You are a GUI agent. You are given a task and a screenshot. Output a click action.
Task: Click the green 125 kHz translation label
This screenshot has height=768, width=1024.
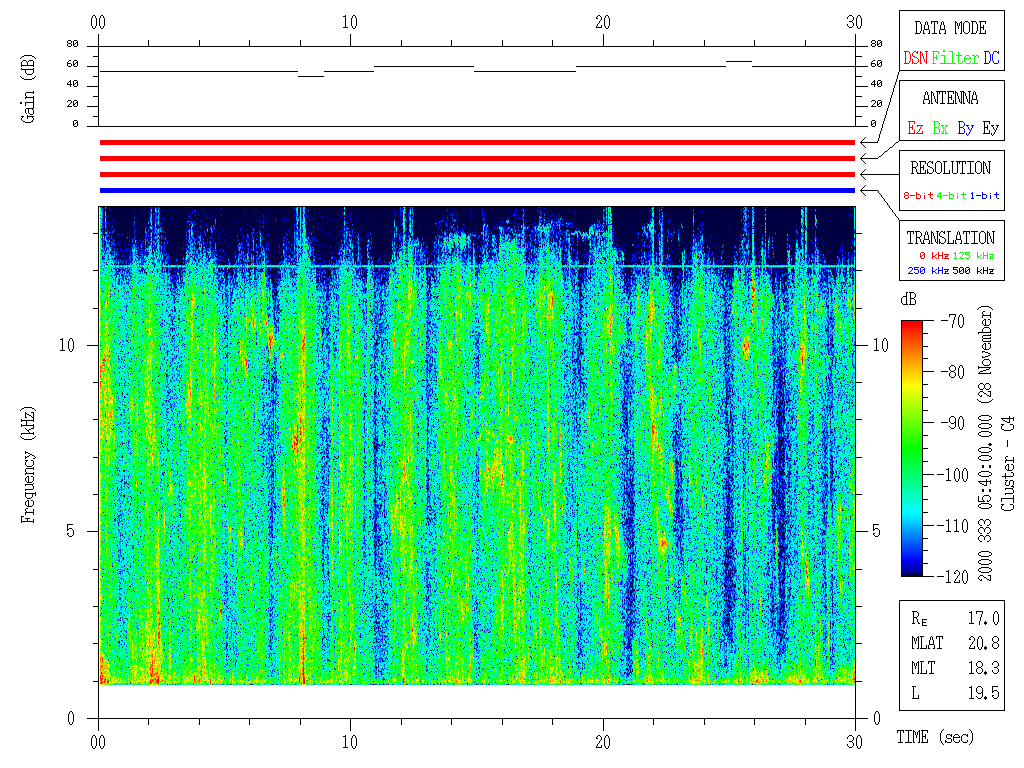pos(974,257)
